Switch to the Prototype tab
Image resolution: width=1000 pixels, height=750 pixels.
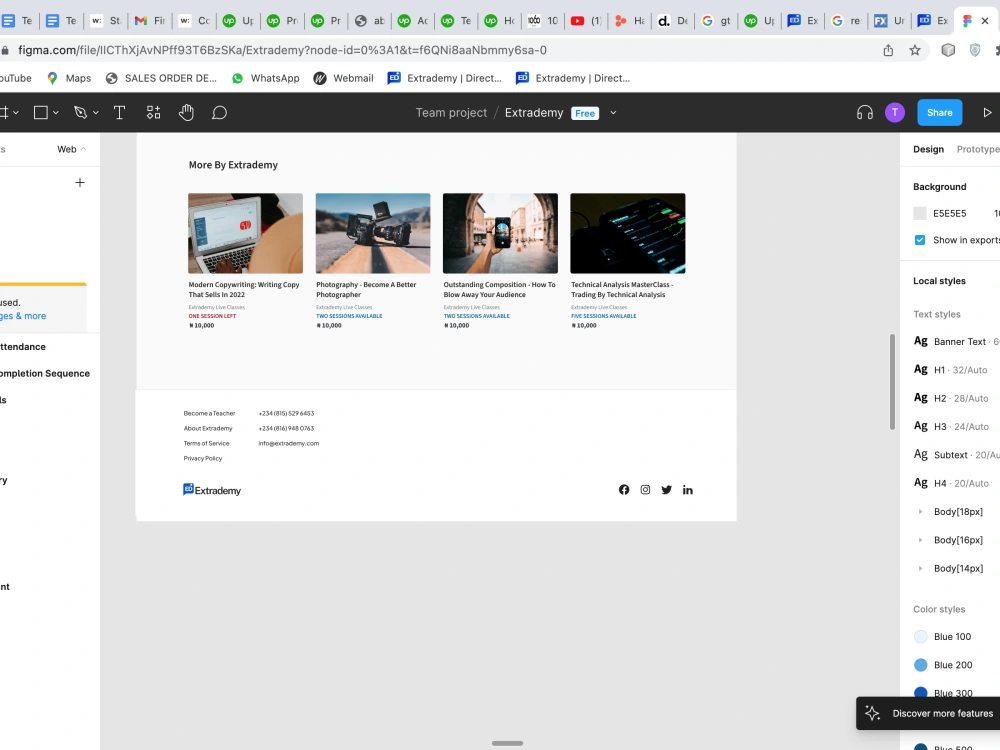(x=977, y=149)
